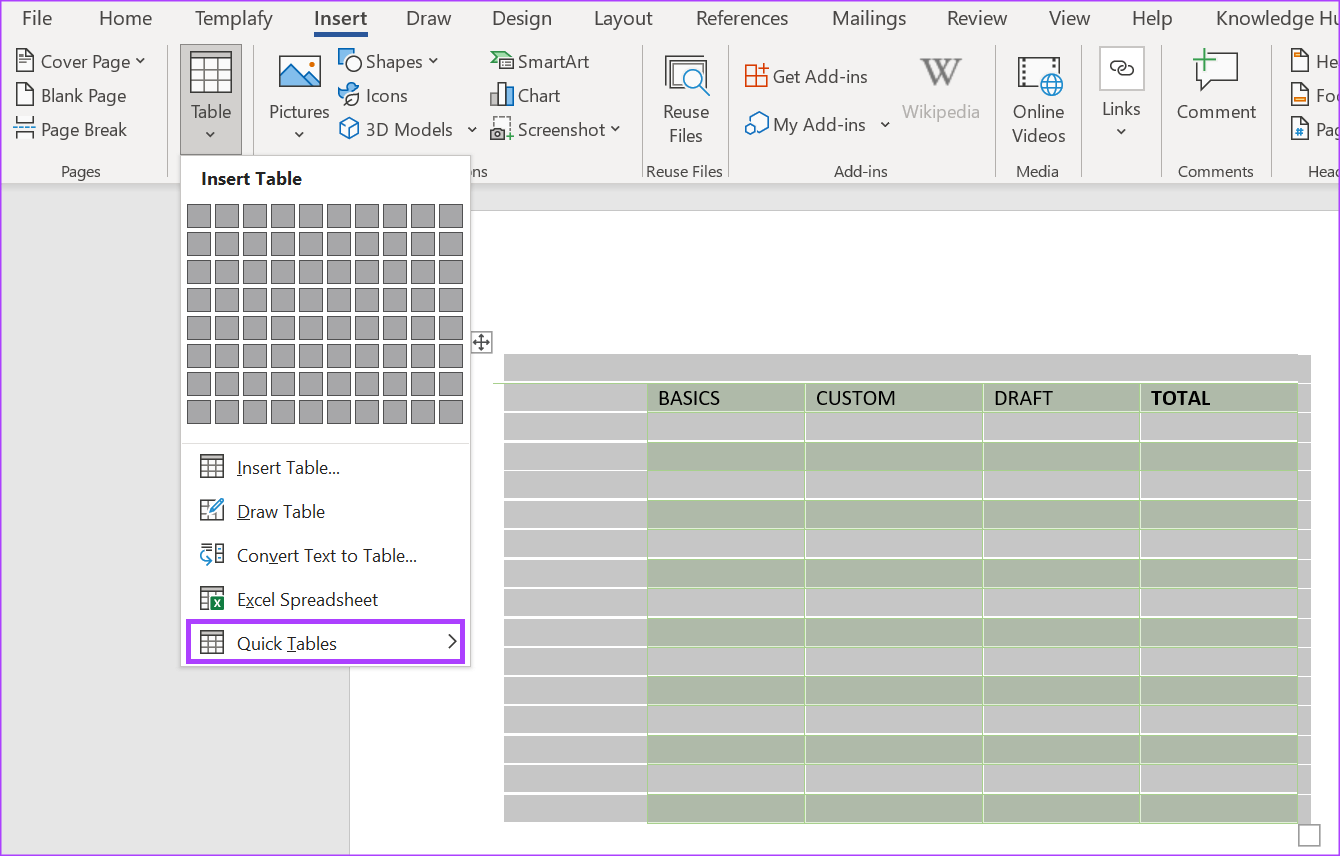
Task: Select Draw Table menu option
Action: point(280,512)
